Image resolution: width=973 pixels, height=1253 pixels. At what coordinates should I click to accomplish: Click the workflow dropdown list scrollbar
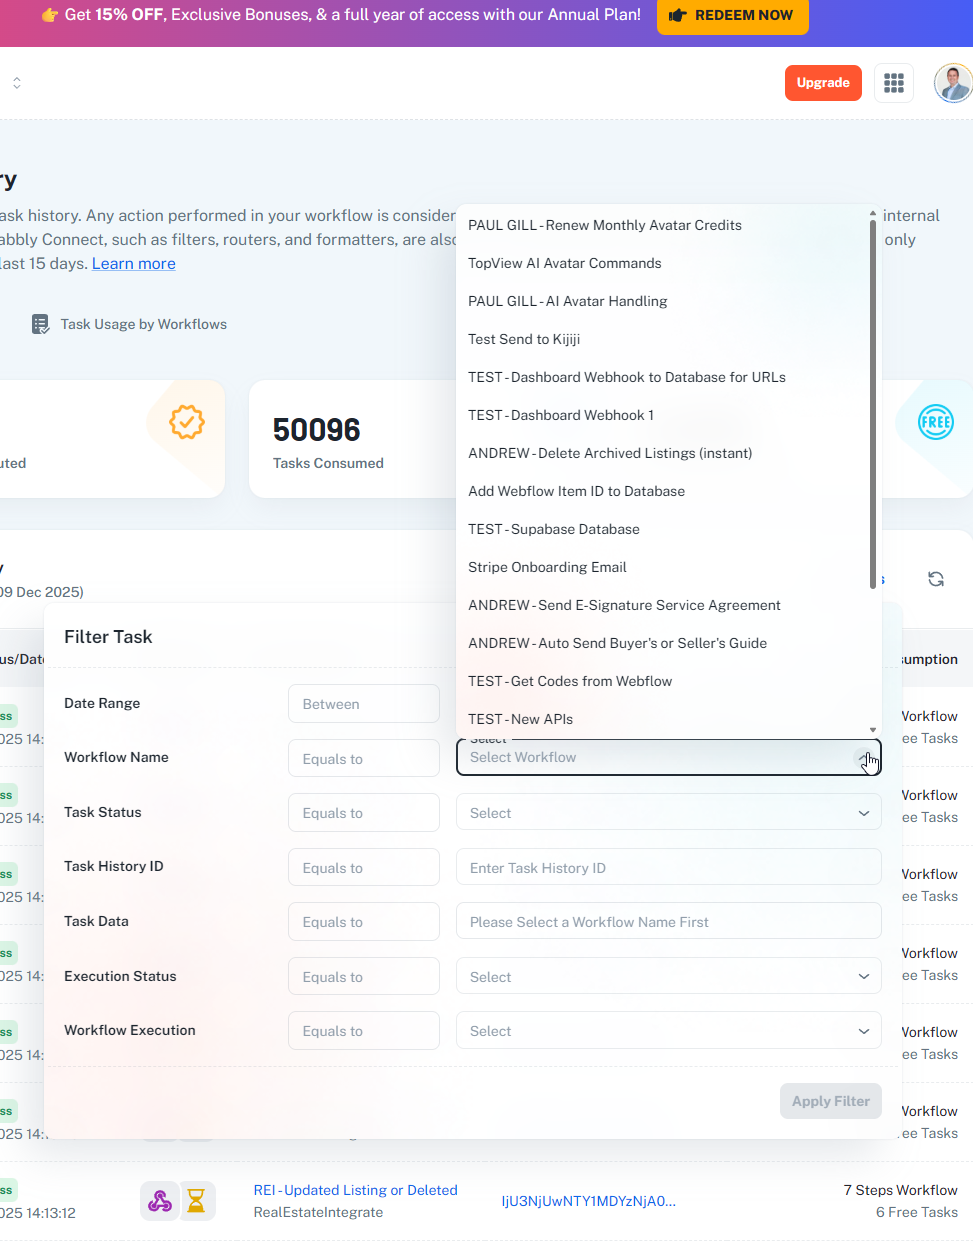point(873,400)
